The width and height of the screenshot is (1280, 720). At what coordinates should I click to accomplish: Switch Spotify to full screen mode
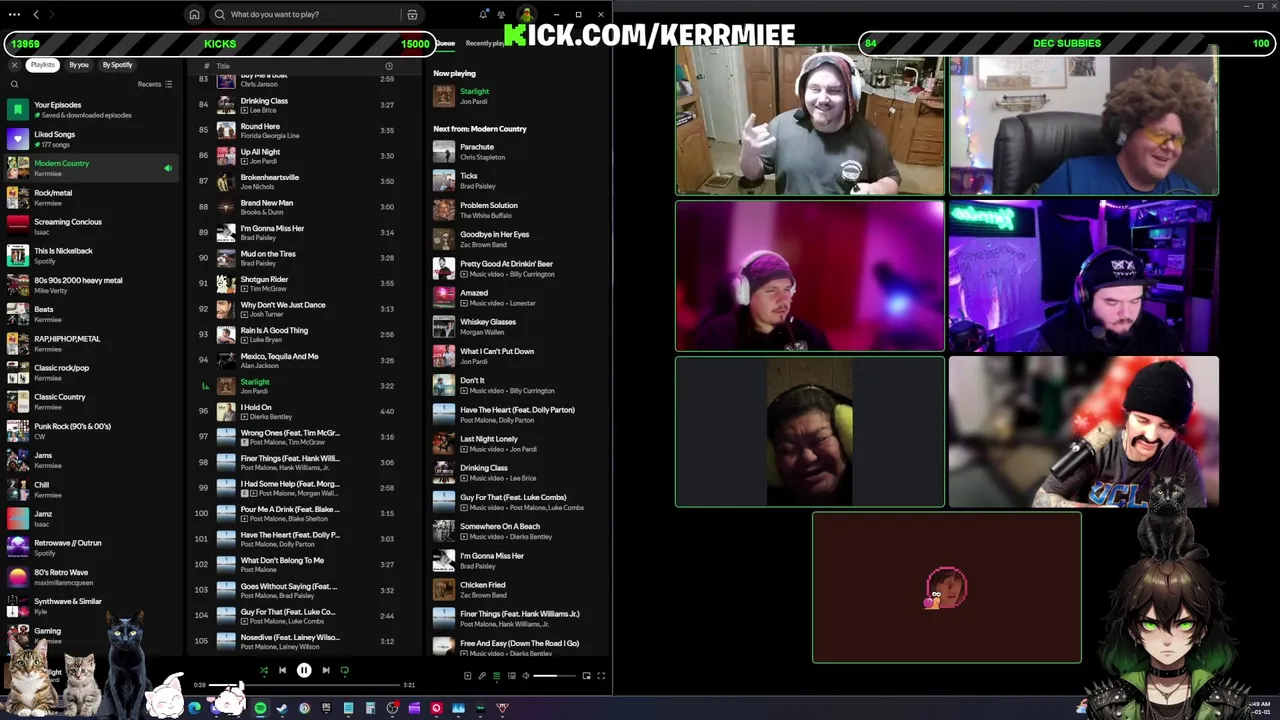coord(601,675)
